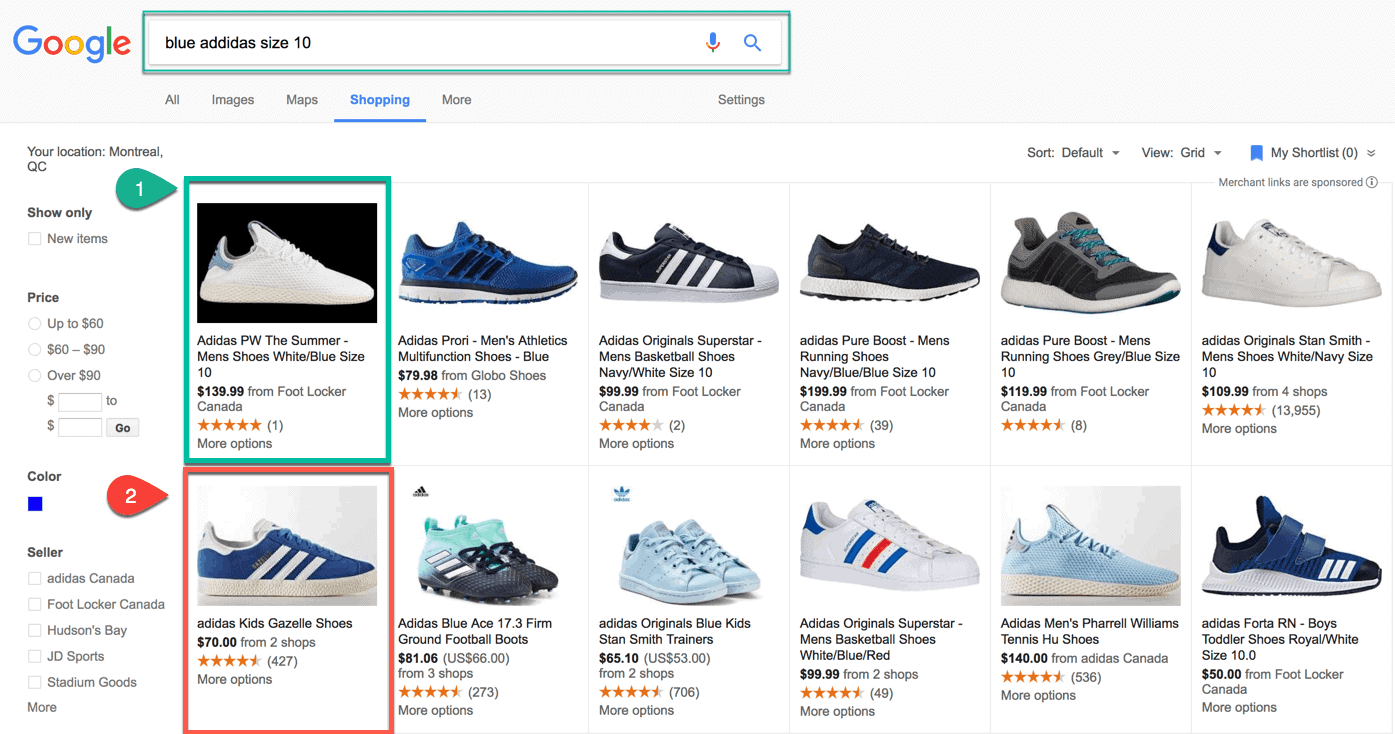
Task: Check the Hudson's Bay seller checkbox
Action: 35,631
